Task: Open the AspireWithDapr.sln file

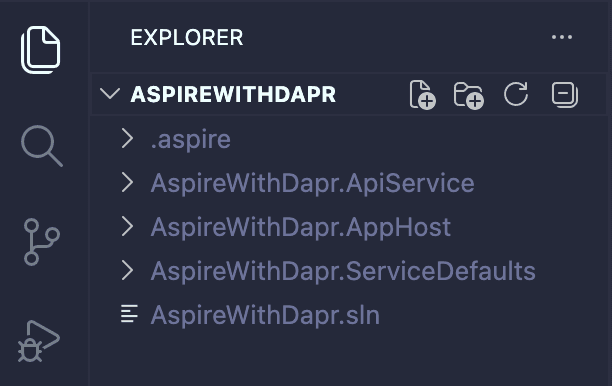Action: coord(265,315)
